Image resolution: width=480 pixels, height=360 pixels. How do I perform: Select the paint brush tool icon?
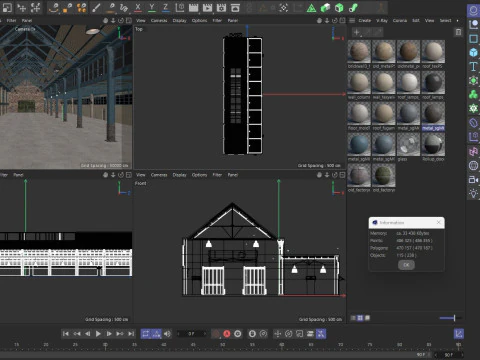[96, 7]
